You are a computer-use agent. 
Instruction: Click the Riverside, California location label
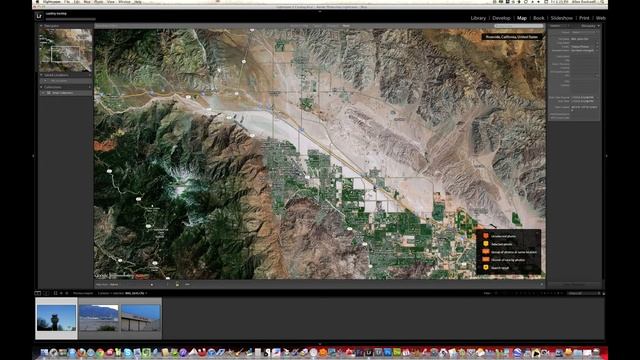pyautogui.click(x=512, y=37)
